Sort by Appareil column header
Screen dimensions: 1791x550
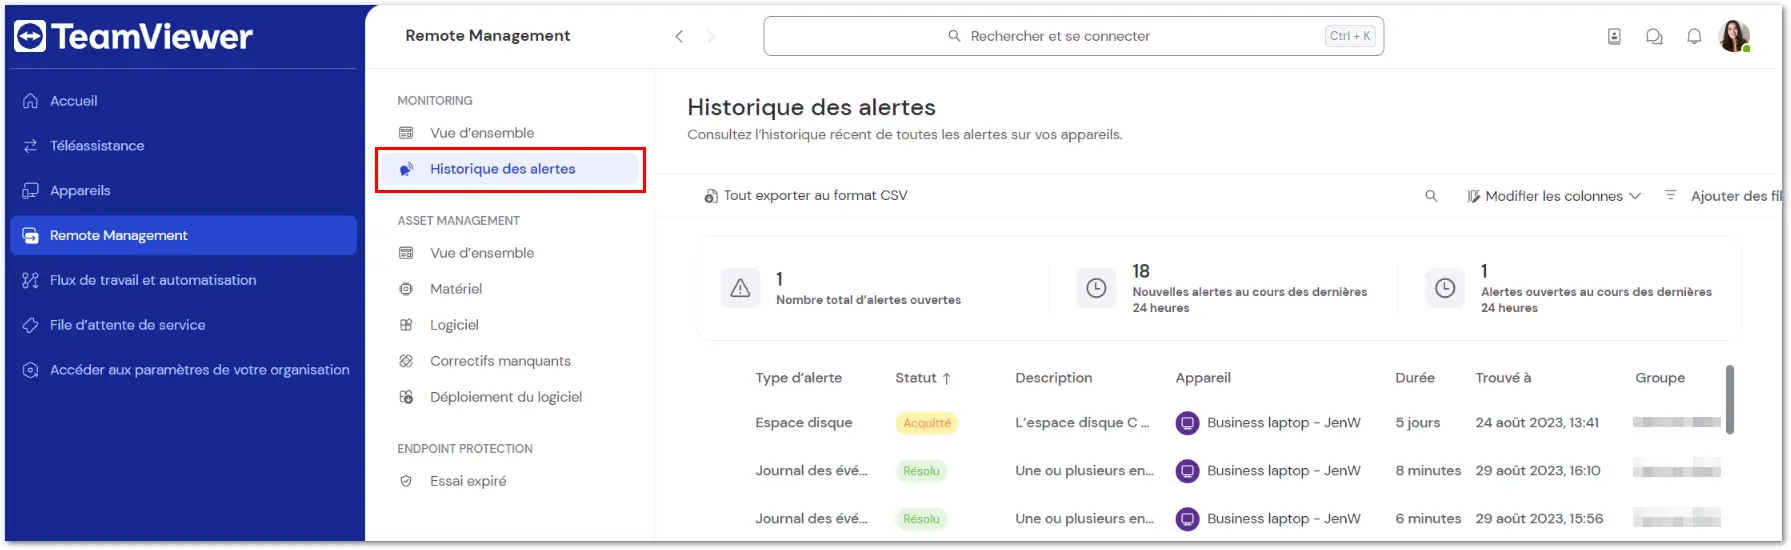1203,378
